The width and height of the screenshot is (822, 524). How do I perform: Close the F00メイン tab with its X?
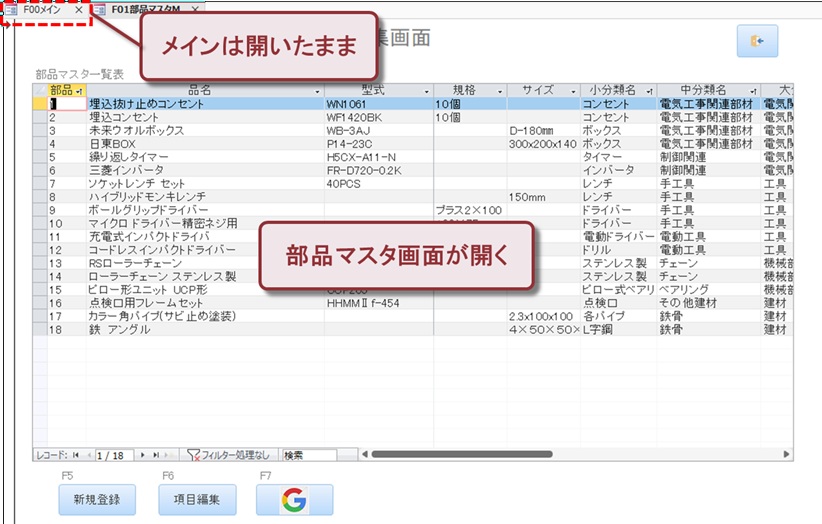pos(79,9)
